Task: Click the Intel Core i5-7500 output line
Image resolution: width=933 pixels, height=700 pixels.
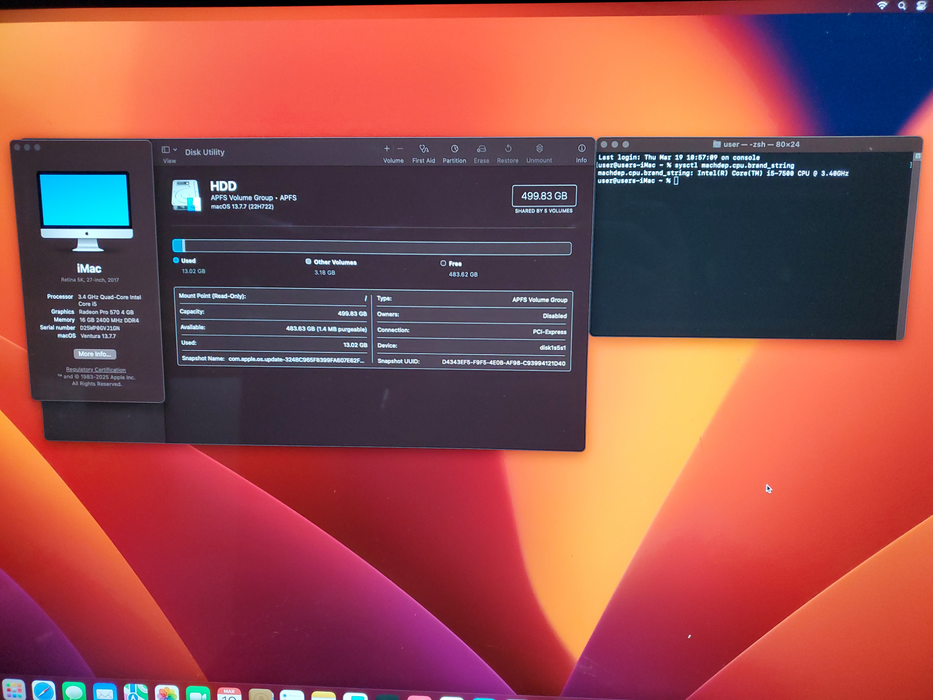Action: click(x=723, y=173)
